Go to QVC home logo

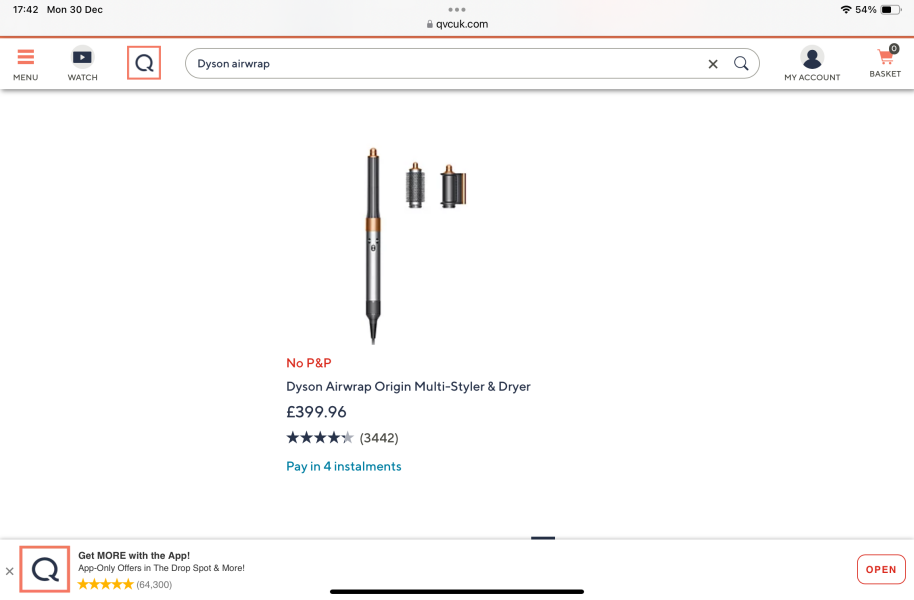[144, 63]
